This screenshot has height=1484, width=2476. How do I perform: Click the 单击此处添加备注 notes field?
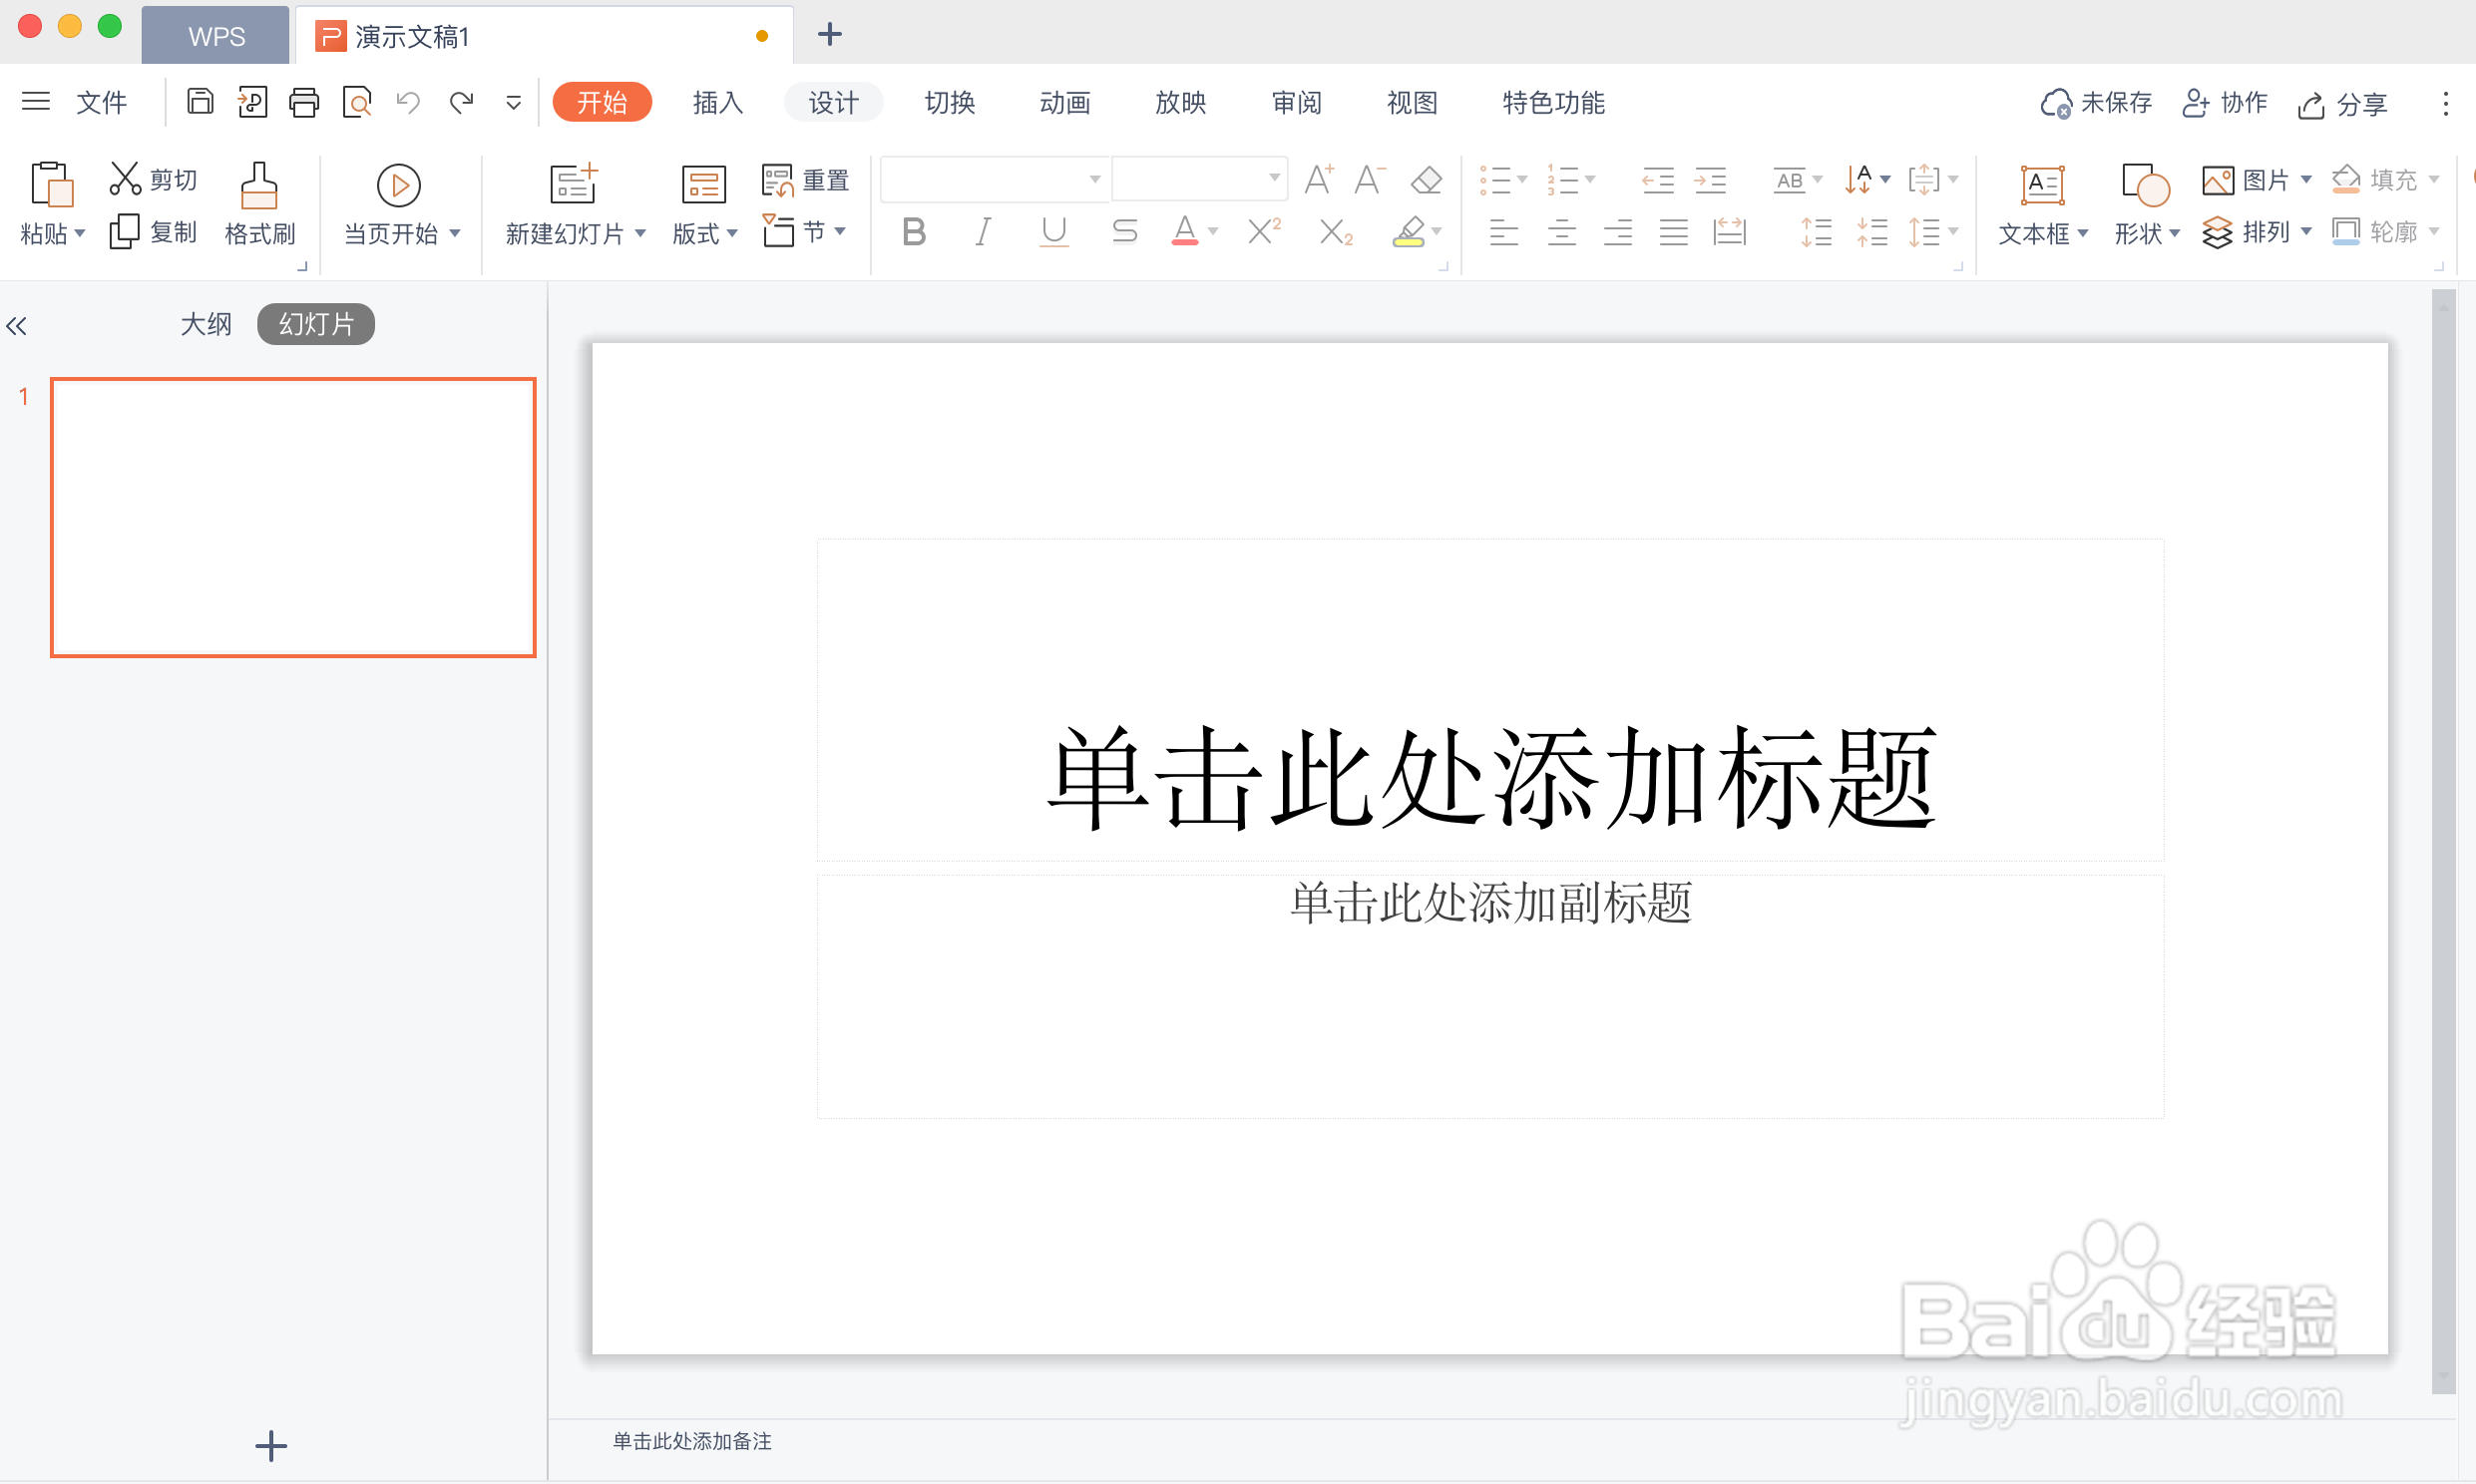pos(692,1441)
